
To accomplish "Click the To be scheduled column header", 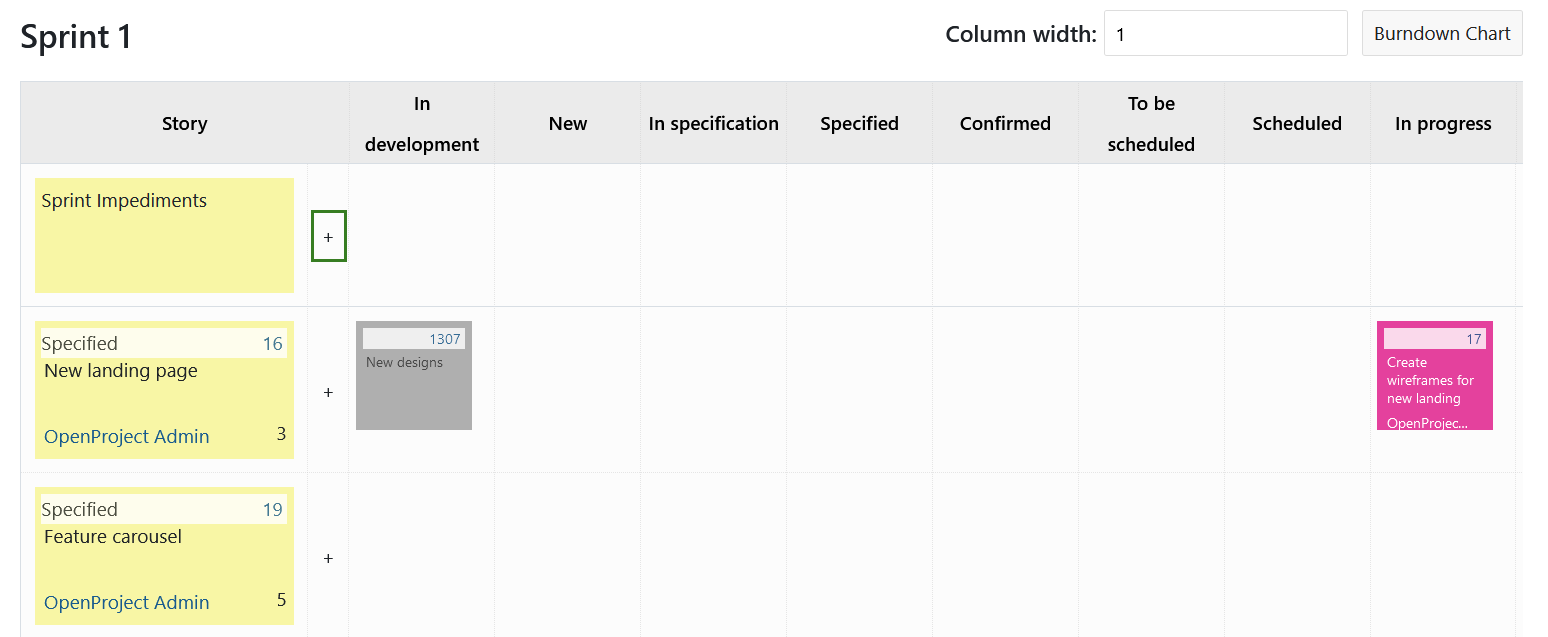I will 1150,123.
